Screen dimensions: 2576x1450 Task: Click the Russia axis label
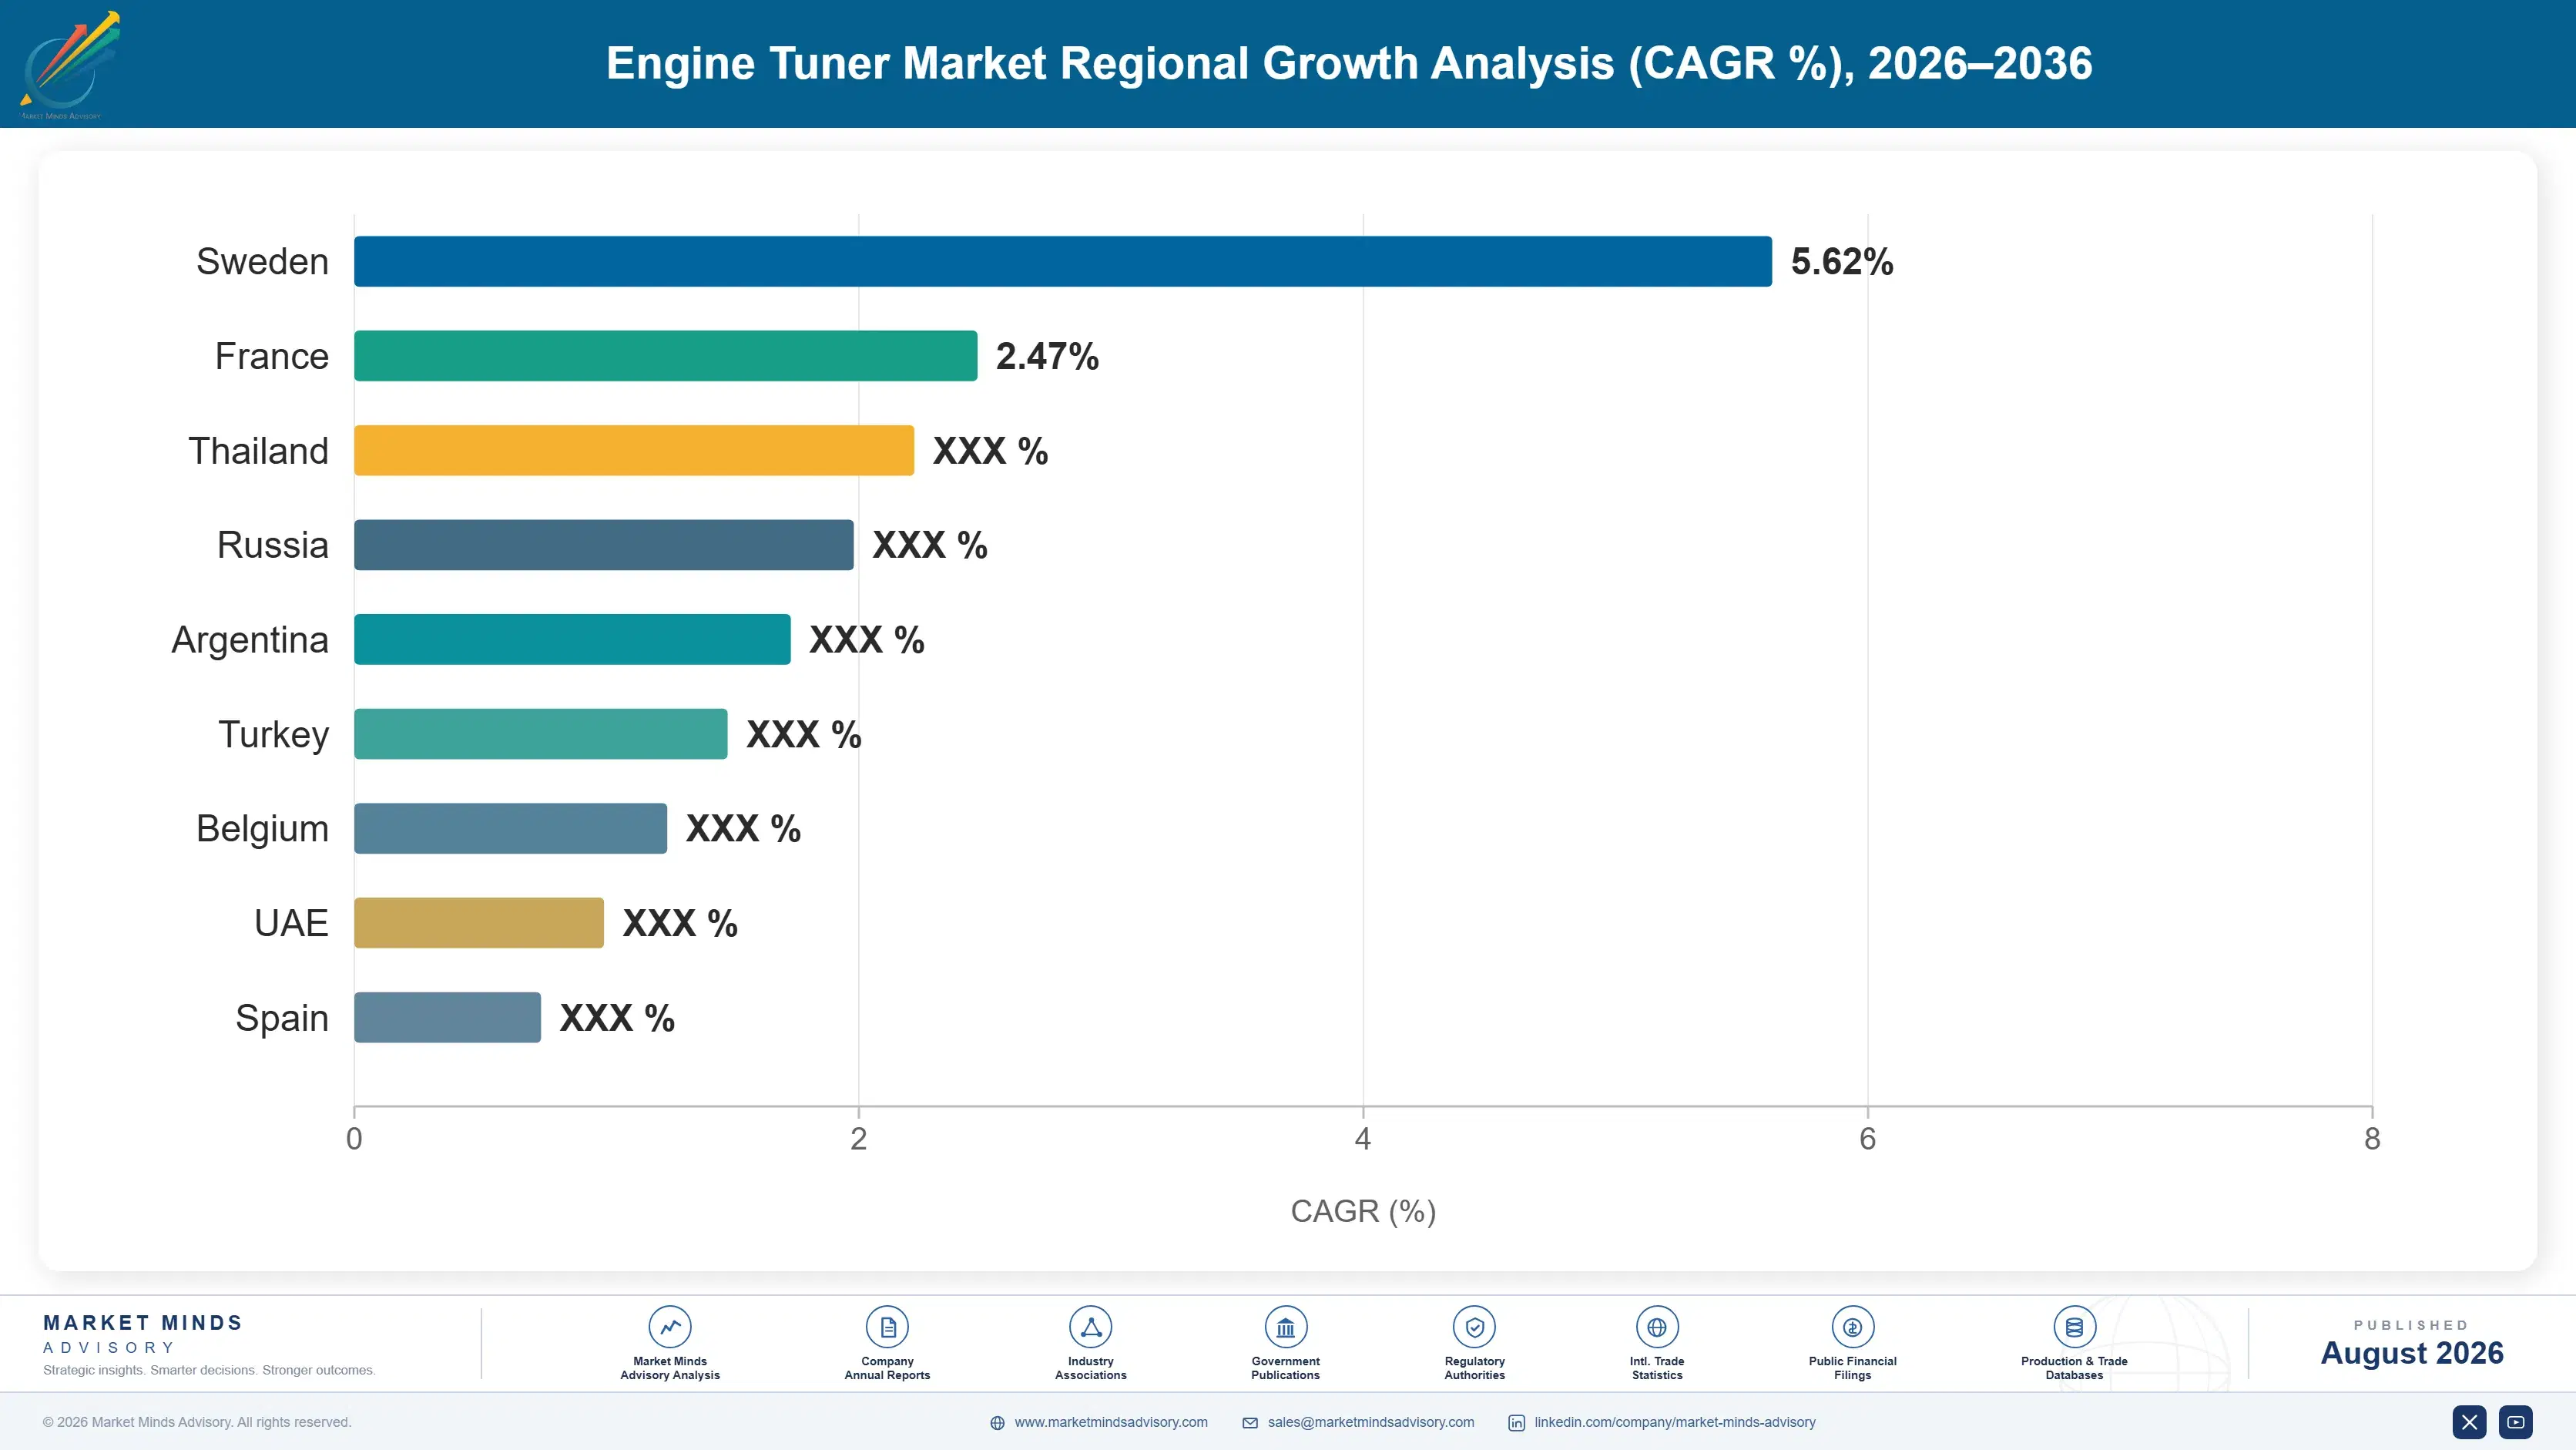pyautogui.click(x=273, y=545)
